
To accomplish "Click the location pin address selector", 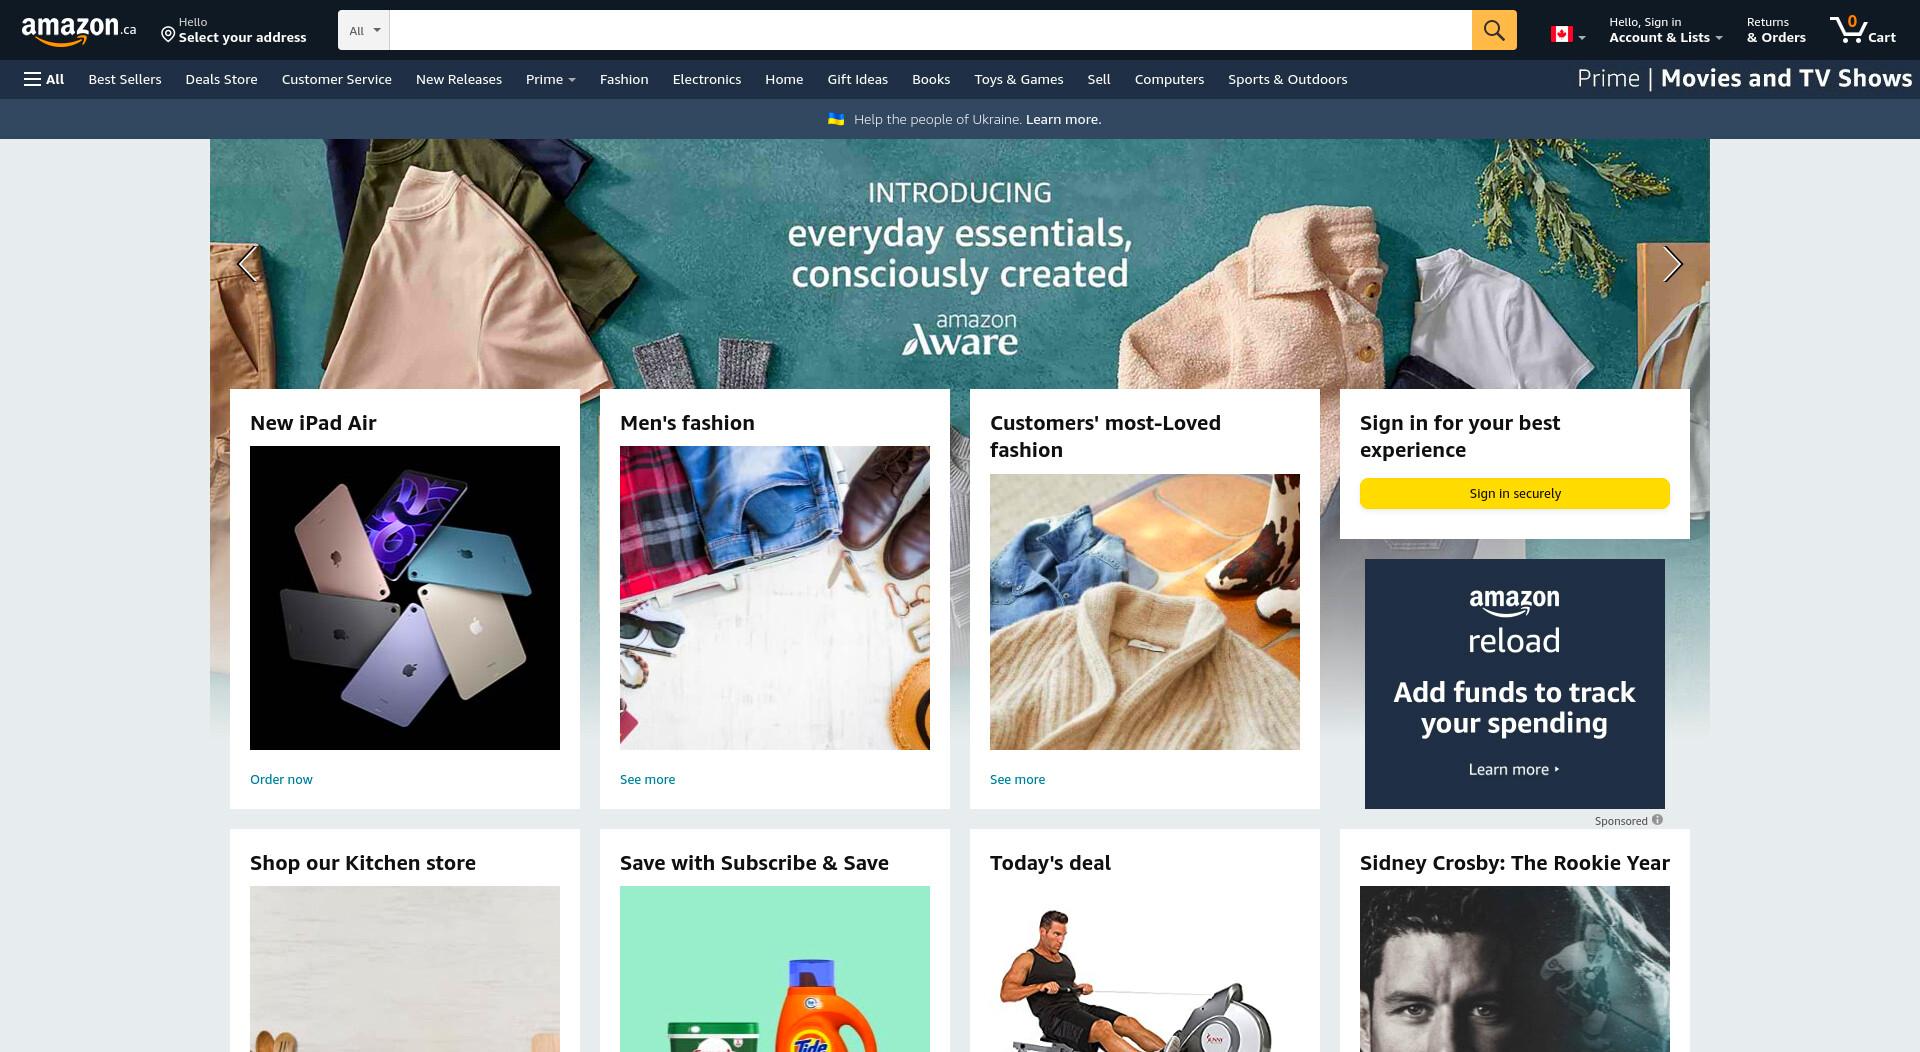I will tap(234, 30).
